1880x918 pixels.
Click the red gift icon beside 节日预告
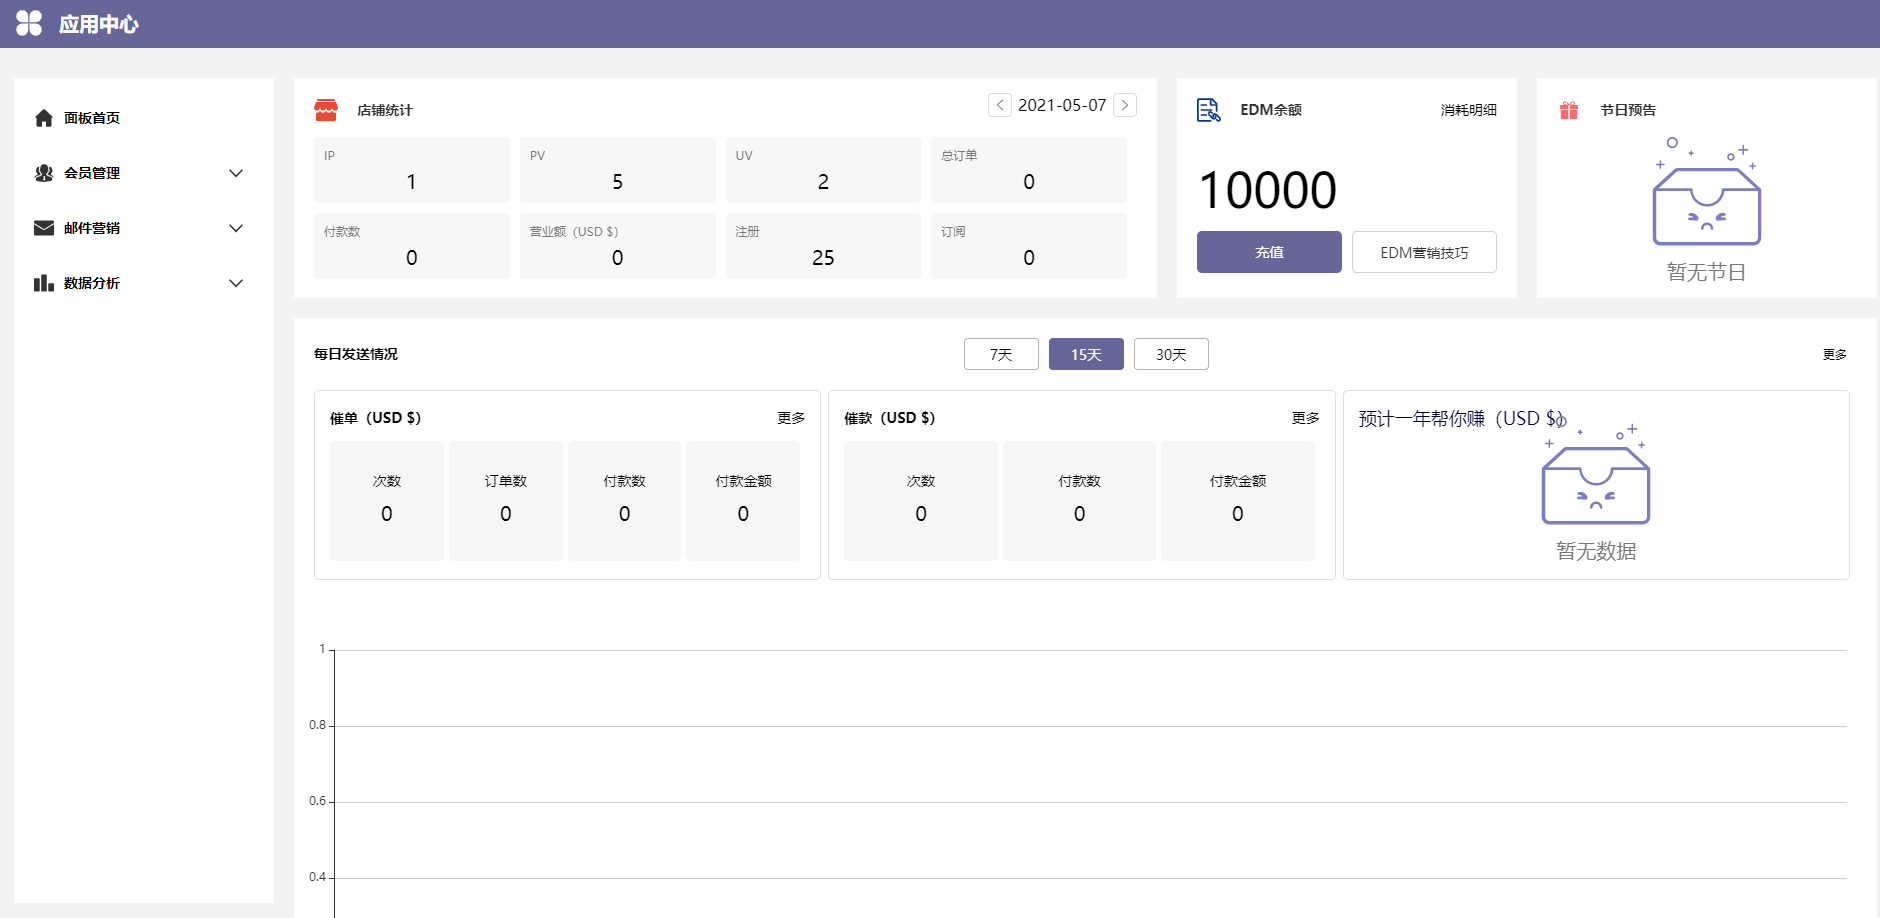pos(1569,110)
